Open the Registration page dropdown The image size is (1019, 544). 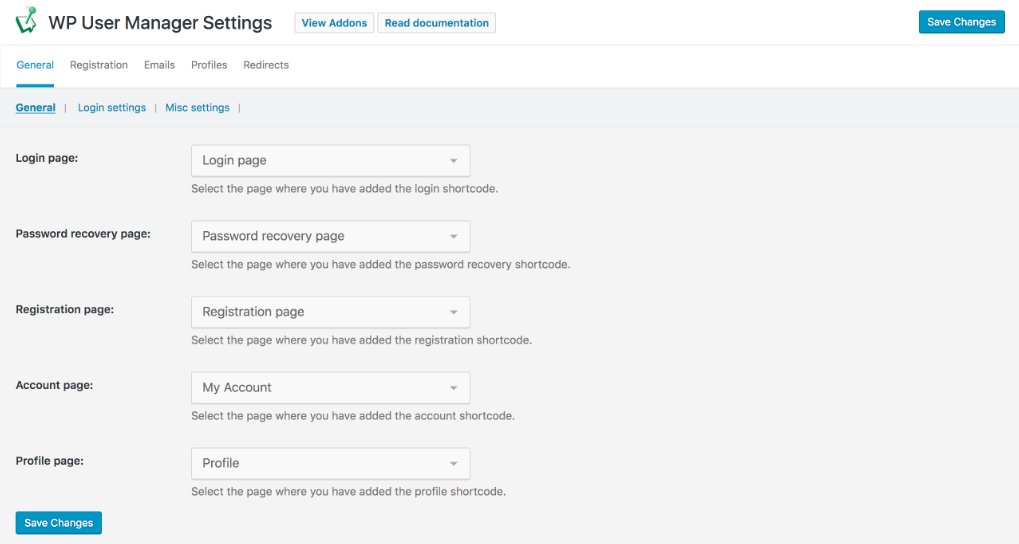tap(330, 312)
